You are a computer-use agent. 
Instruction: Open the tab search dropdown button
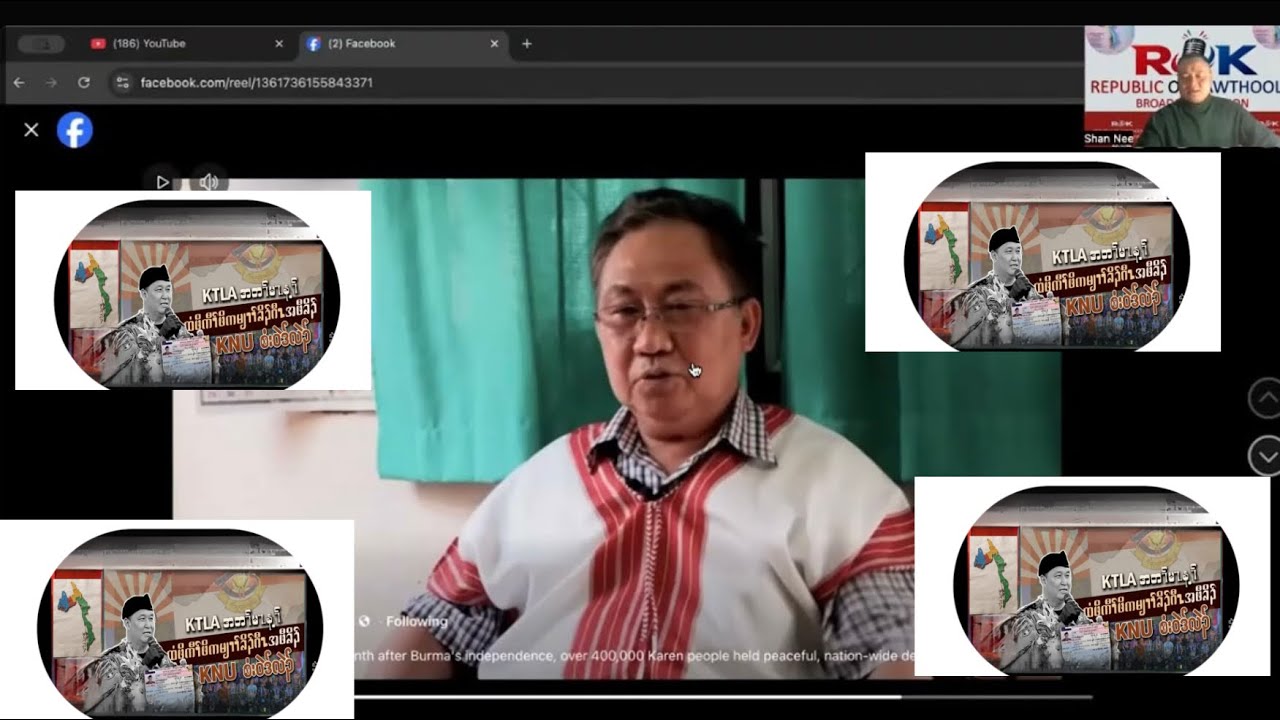[x=41, y=44]
